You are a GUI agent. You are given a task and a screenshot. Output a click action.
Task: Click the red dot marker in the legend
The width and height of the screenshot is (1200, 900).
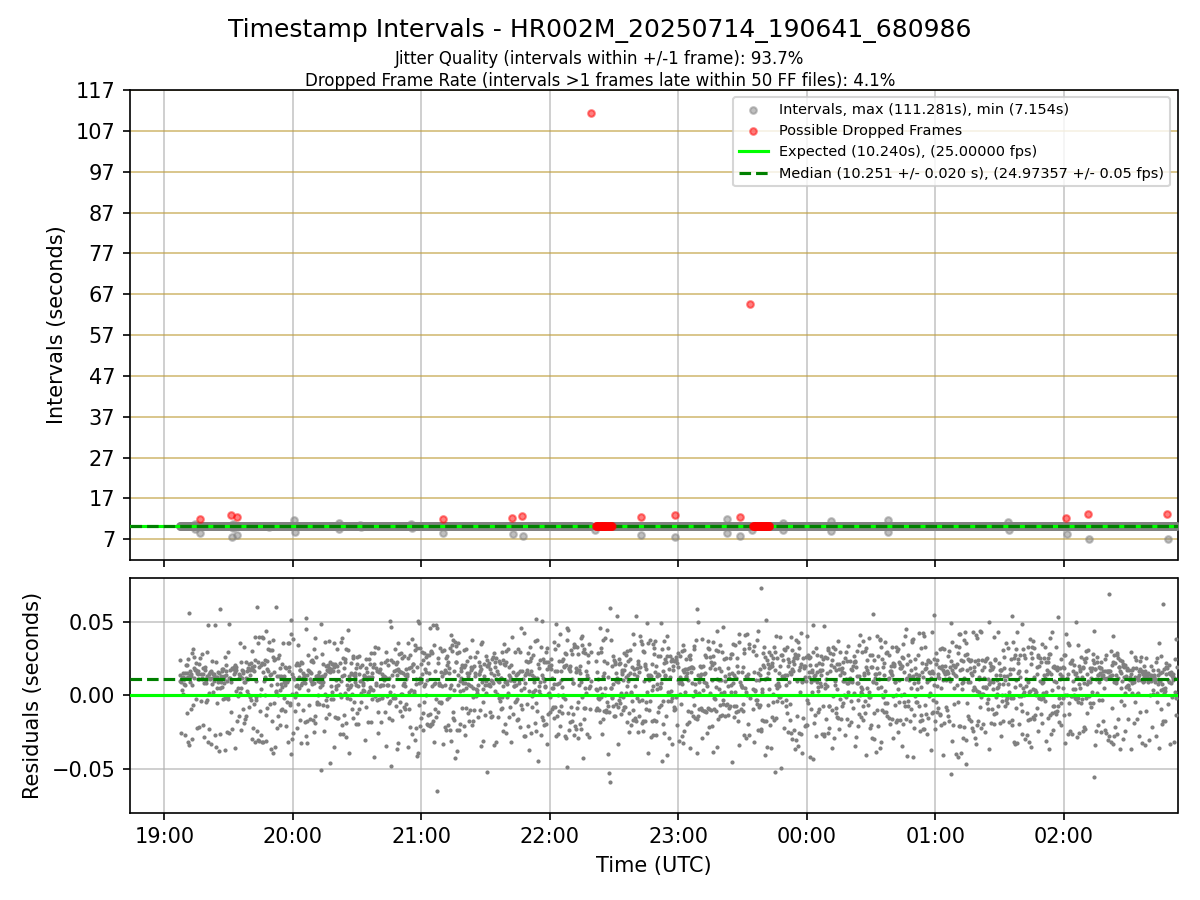click(x=754, y=130)
